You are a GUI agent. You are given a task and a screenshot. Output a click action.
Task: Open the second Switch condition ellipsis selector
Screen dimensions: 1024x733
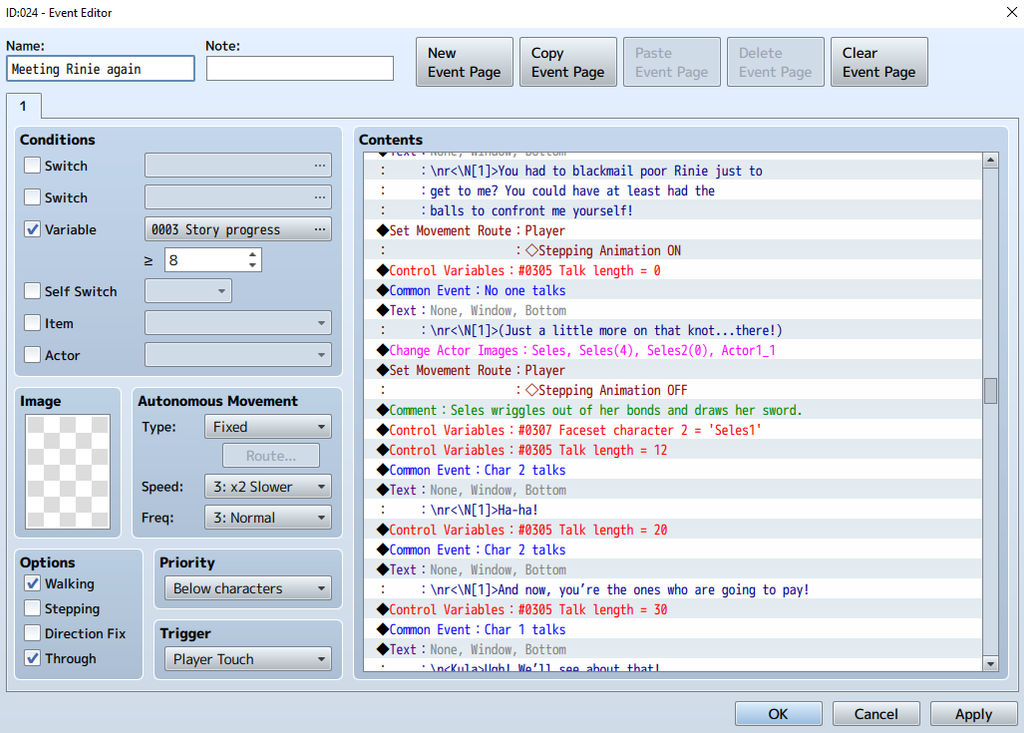[319, 197]
